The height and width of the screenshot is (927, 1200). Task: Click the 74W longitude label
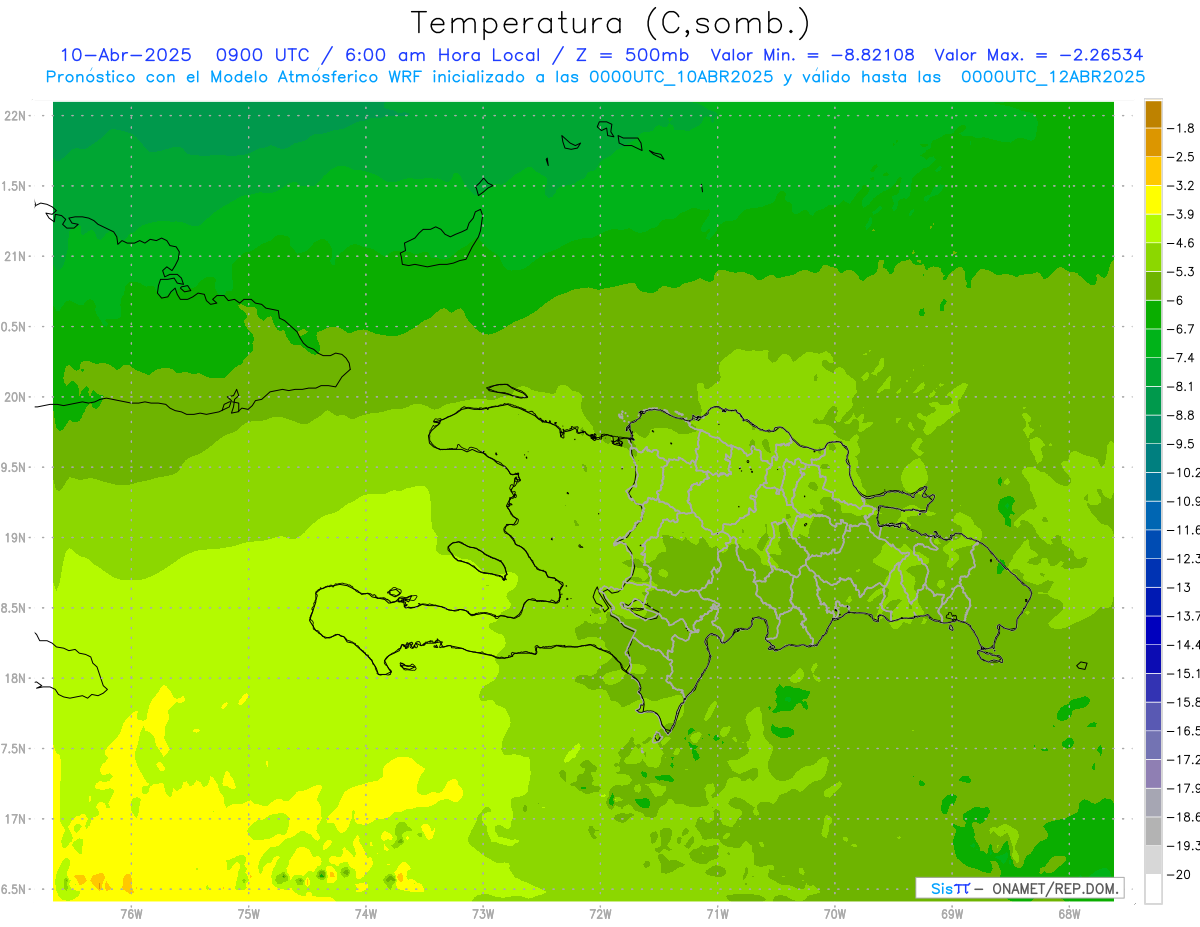tap(366, 914)
